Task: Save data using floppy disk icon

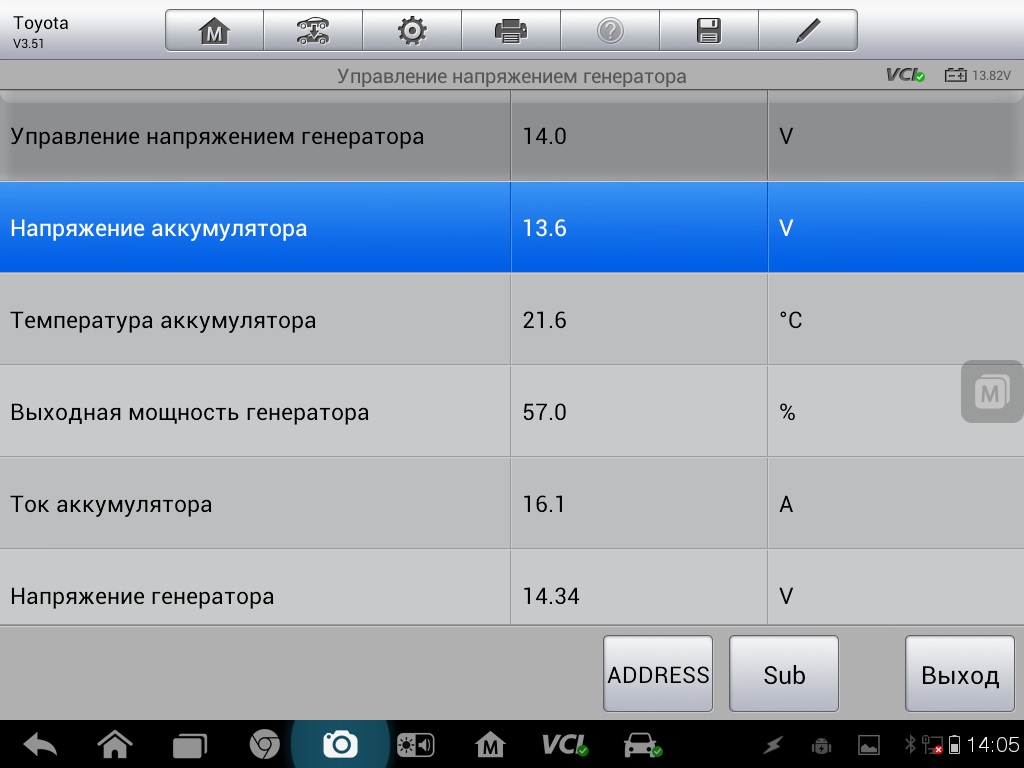Action: 708,31
